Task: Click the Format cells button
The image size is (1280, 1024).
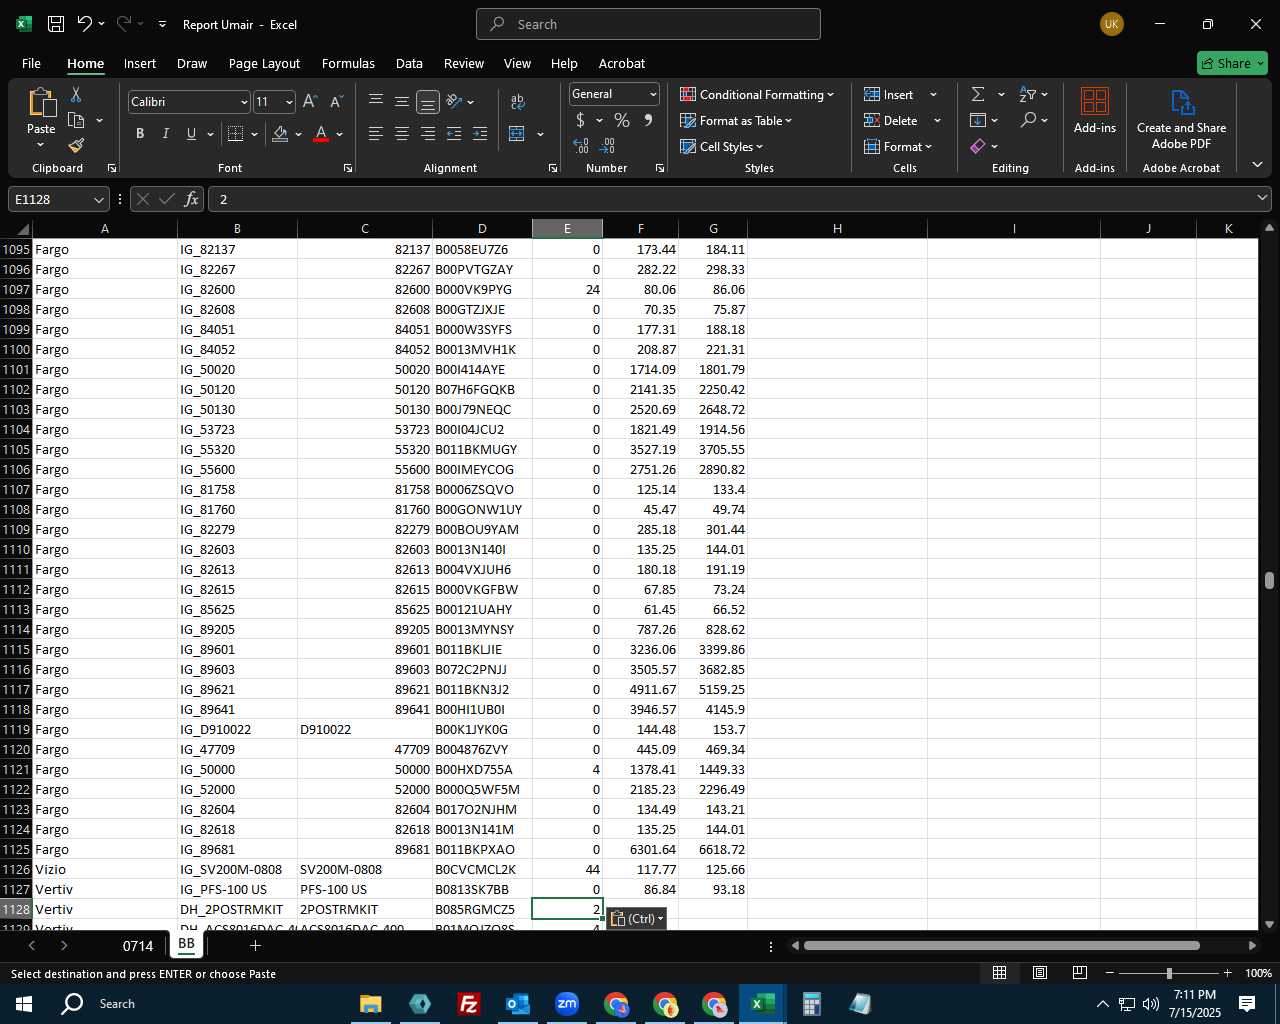Action: pyautogui.click(x=897, y=146)
